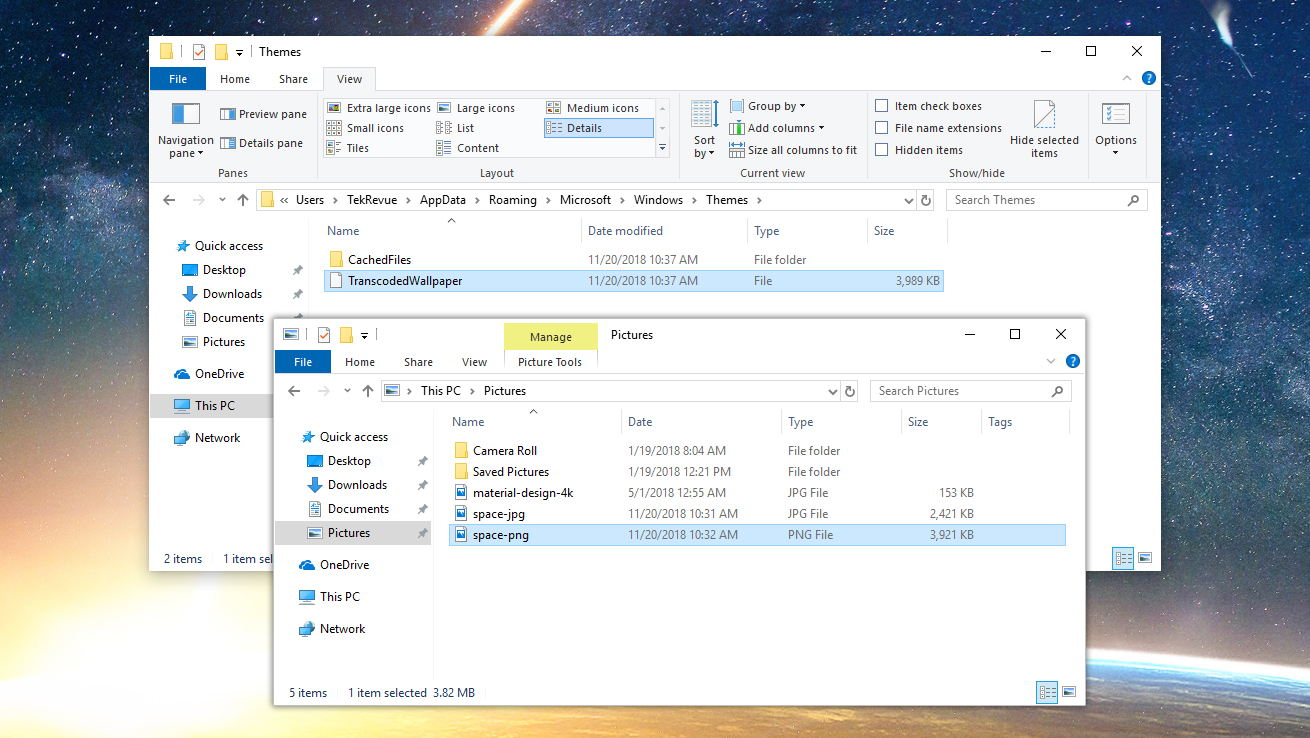Open the Manage Picture Tools tab
Image resolution: width=1310 pixels, height=738 pixels.
click(x=550, y=337)
